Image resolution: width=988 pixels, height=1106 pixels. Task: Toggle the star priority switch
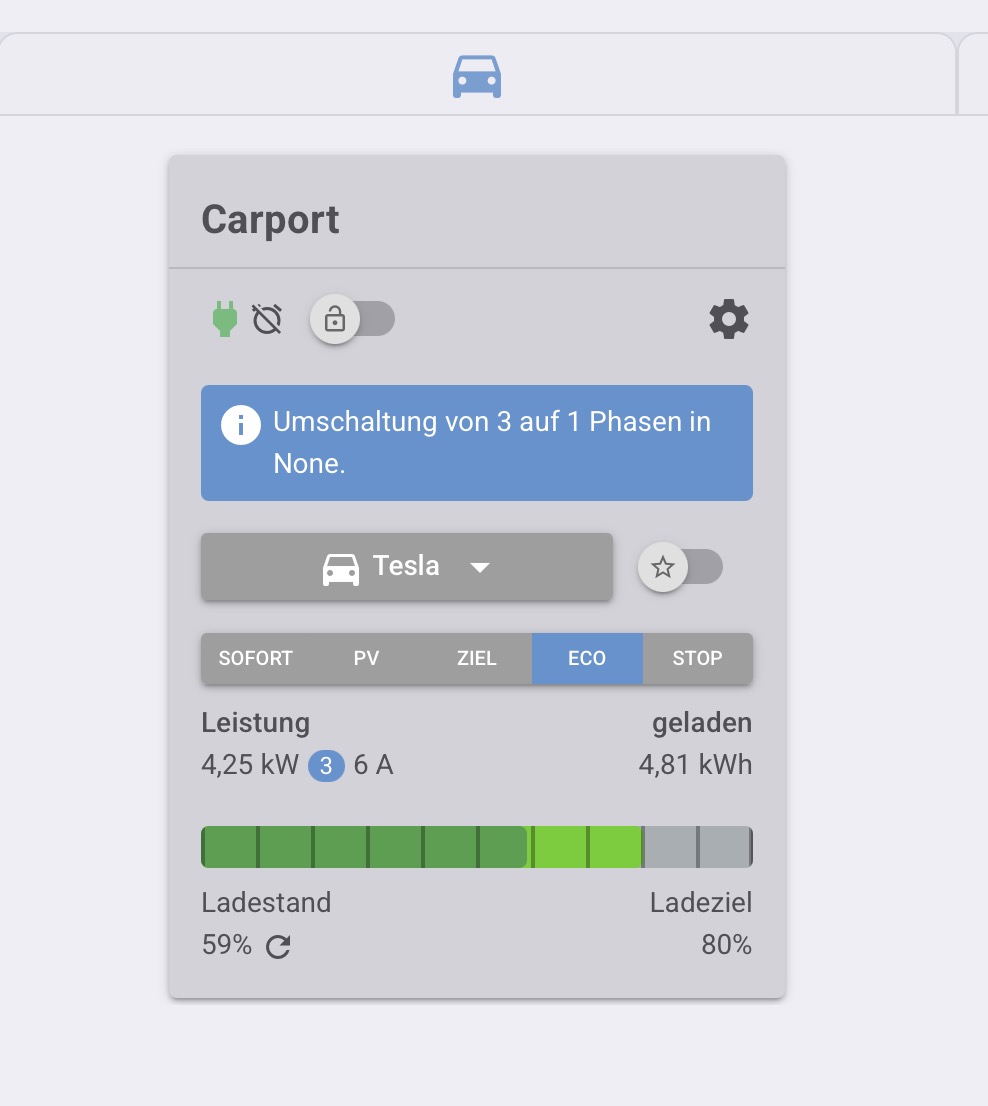680,567
